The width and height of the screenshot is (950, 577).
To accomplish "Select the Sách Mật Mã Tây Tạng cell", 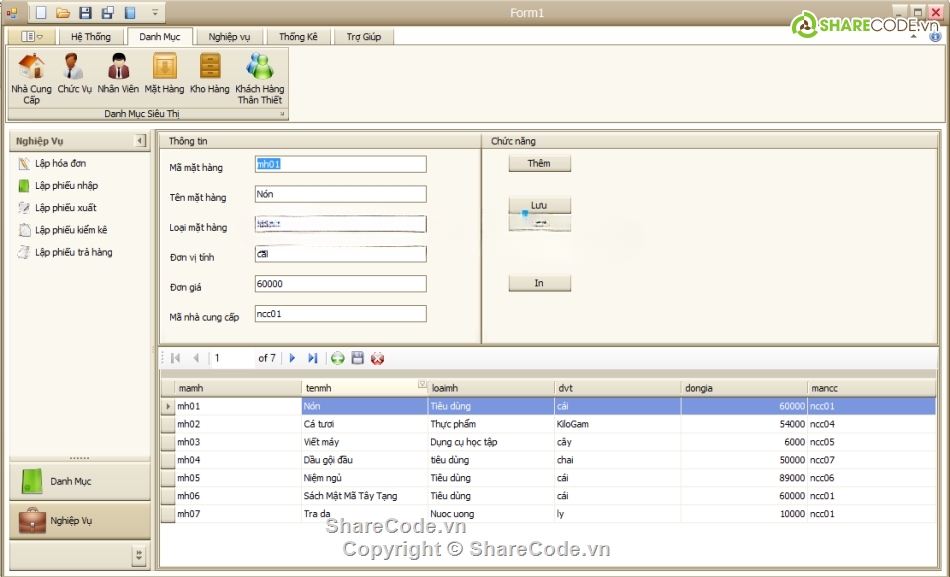I will pos(364,496).
